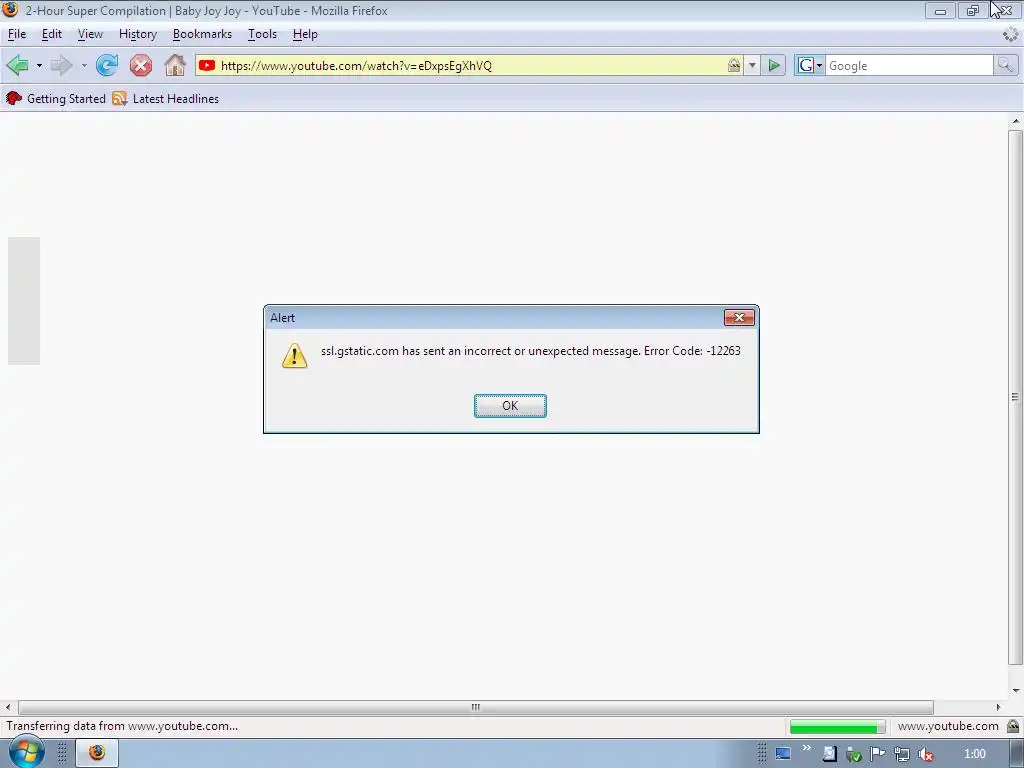Click the vertical scrollbar thumb
The image size is (1024, 768).
pyautogui.click(x=1016, y=397)
